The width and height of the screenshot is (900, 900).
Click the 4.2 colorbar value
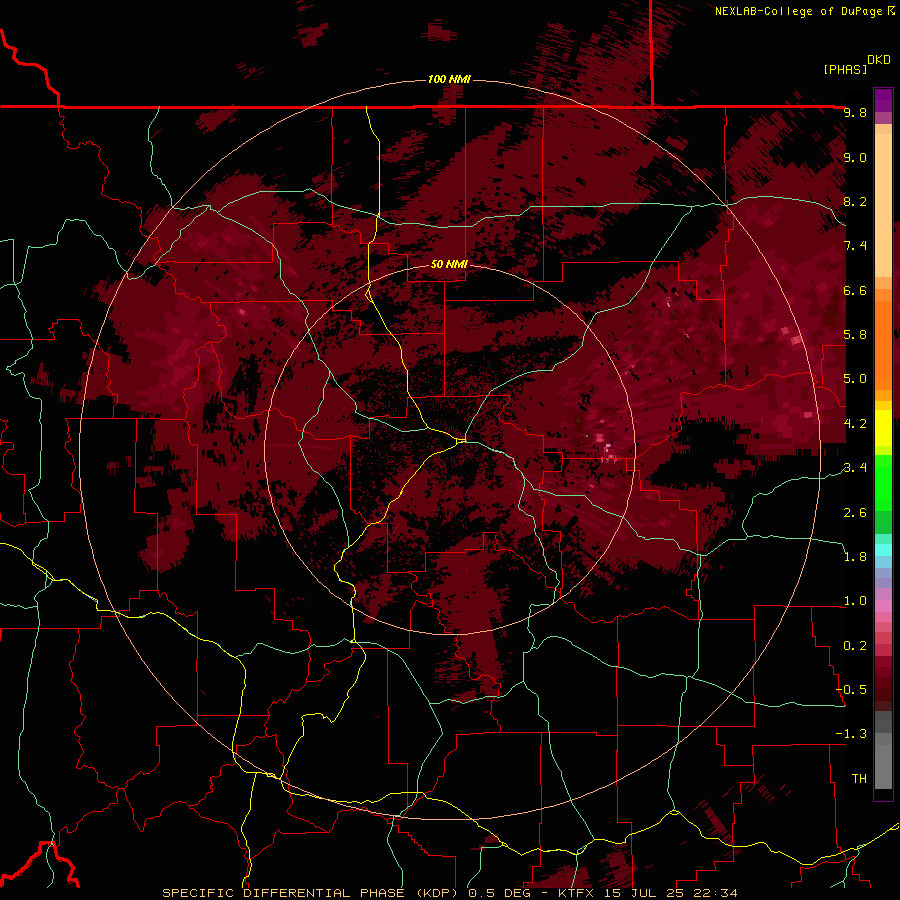pos(855,424)
